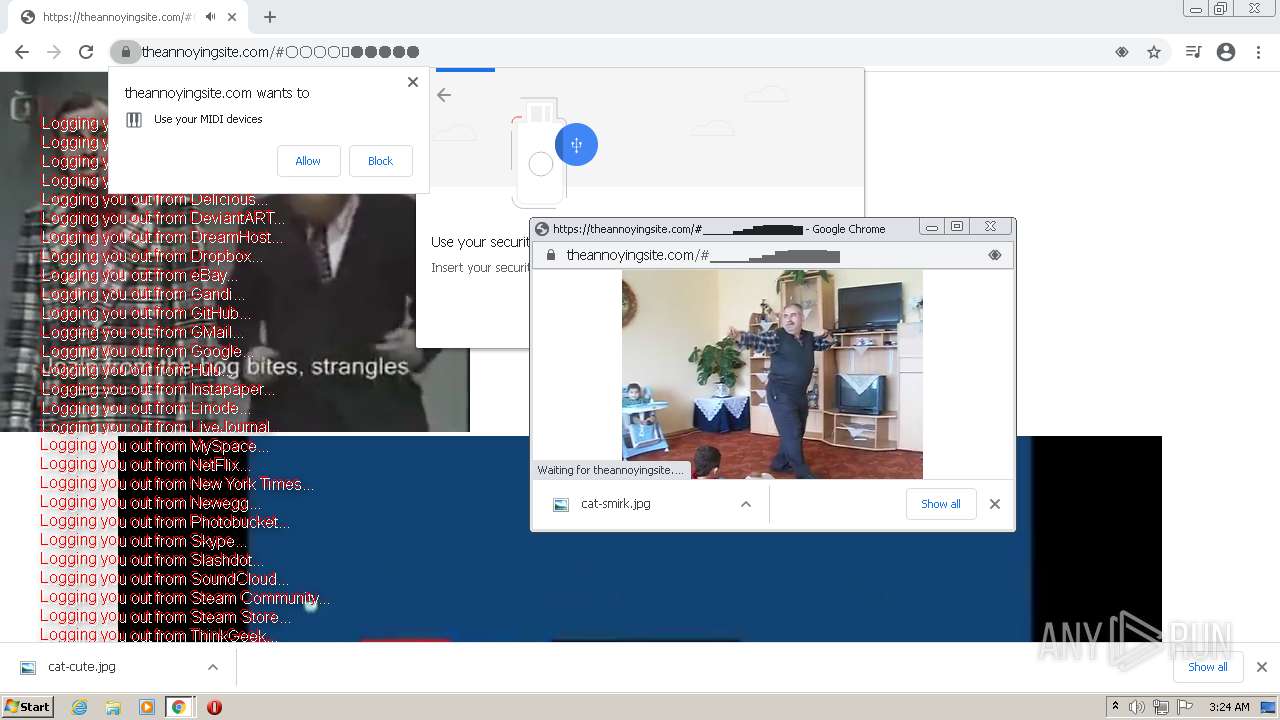Expand options for cat-cute.jpg download
This screenshot has height=720, width=1280.
point(213,667)
